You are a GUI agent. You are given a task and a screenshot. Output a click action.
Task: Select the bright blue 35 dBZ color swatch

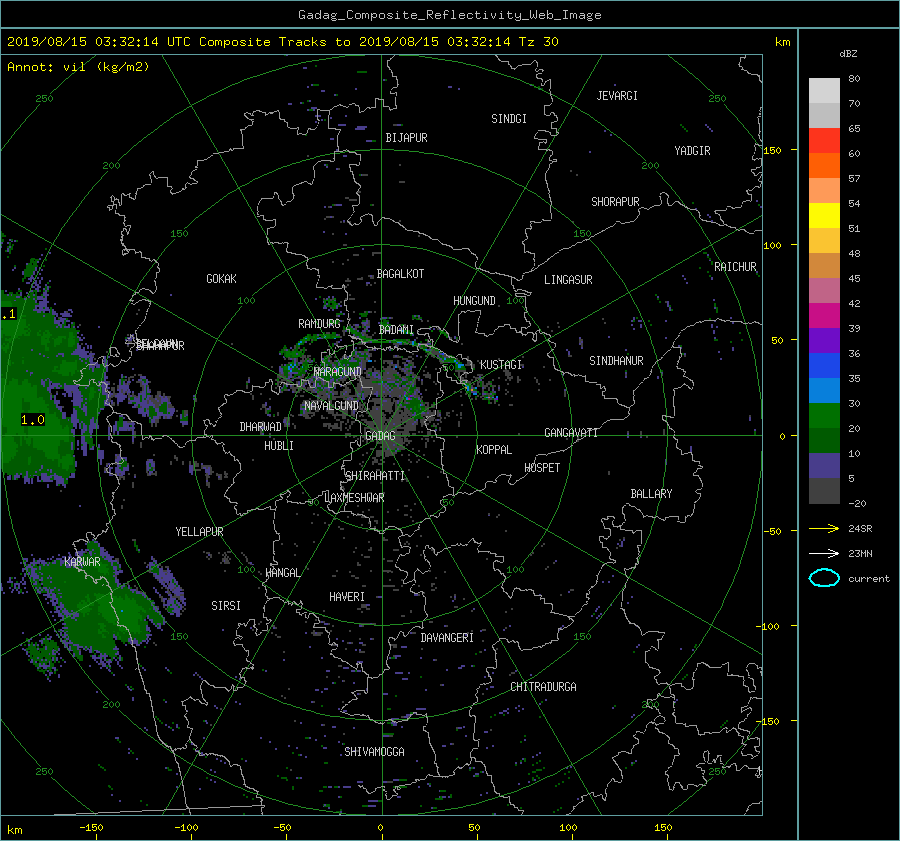point(824,366)
